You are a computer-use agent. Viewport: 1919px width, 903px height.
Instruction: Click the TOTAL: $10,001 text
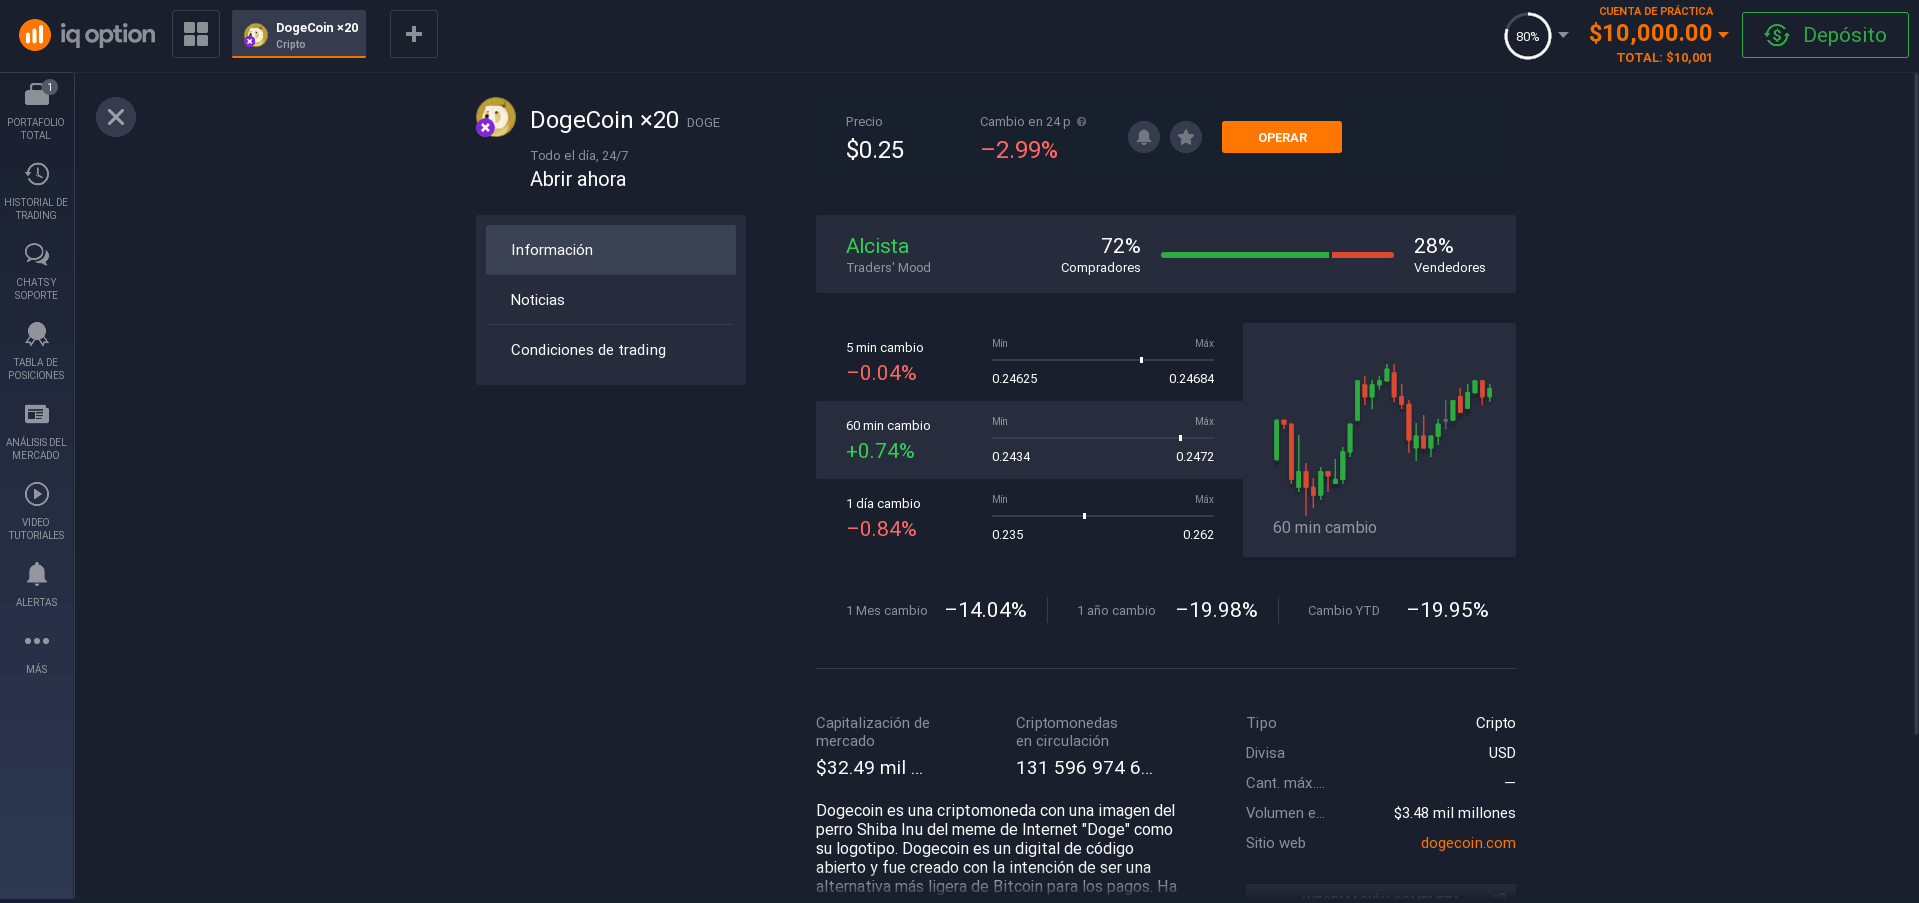pos(1664,58)
